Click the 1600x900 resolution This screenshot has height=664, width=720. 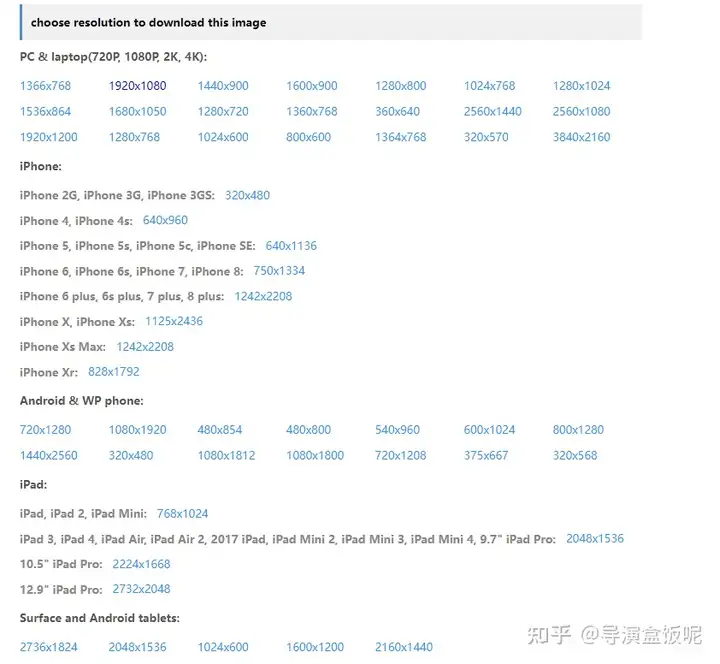click(312, 86)
